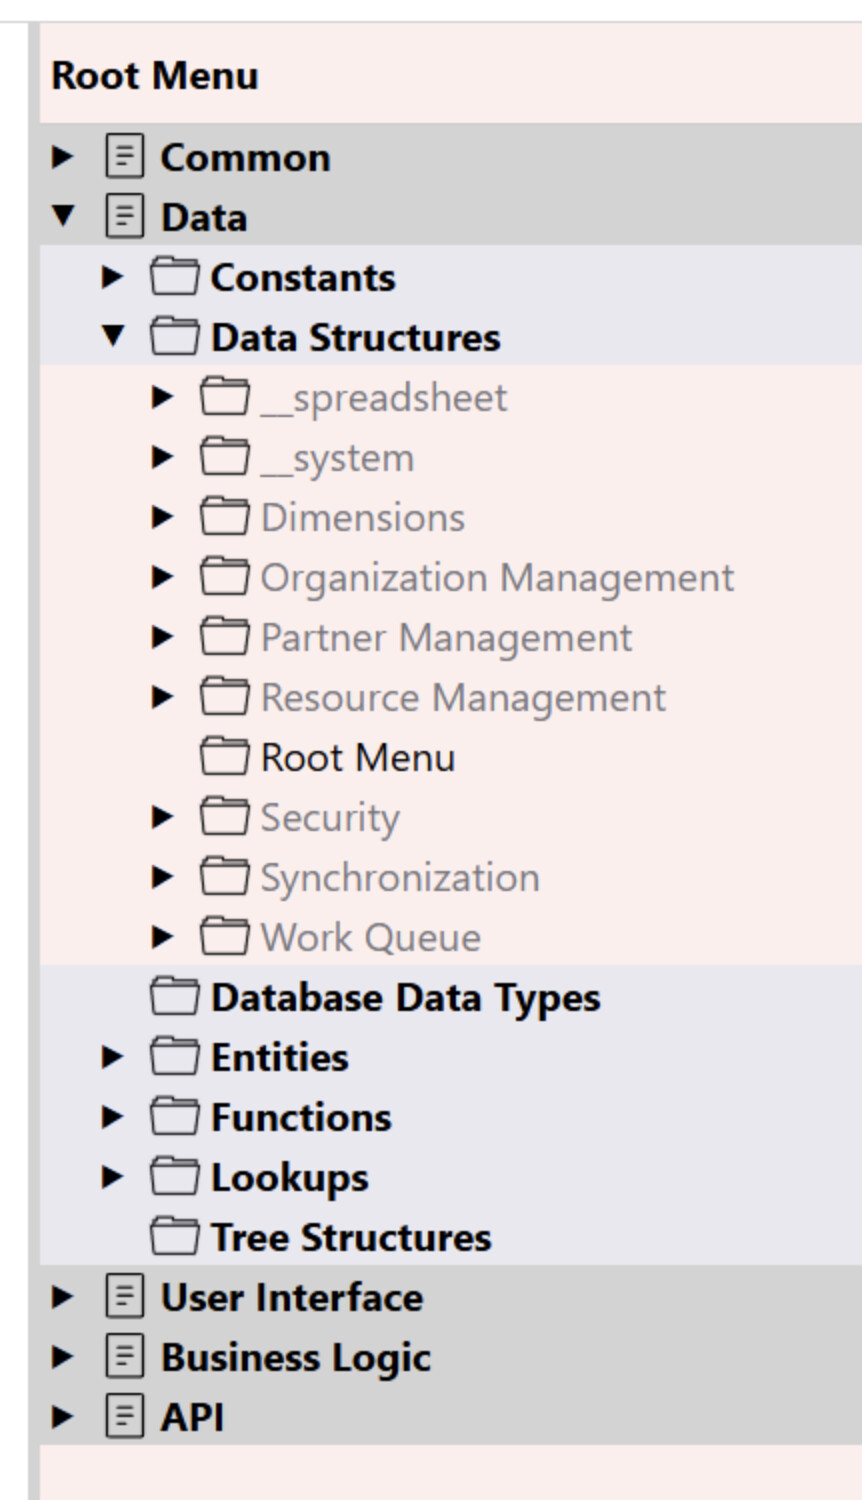
Task: Click the folder icon next to Data Structures
Action: click(175, 337)
